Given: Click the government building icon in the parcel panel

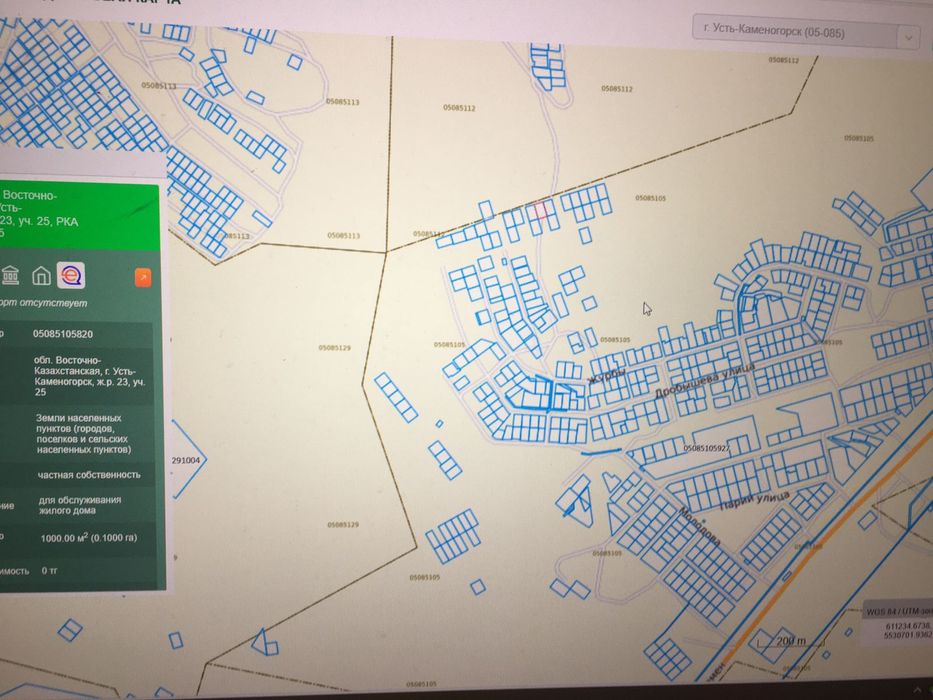Looking at the screenshot, I should [x=10, y=276].
